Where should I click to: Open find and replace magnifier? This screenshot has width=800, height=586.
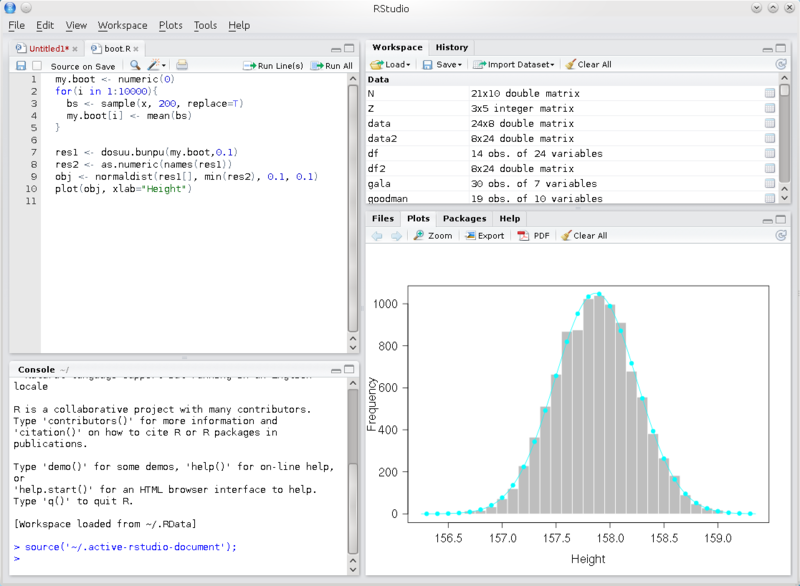(x=135, y=65)
